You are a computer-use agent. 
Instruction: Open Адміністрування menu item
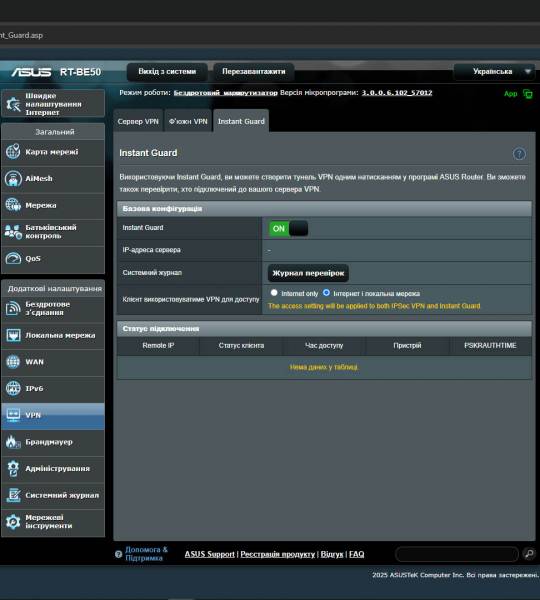click(53, 469)
